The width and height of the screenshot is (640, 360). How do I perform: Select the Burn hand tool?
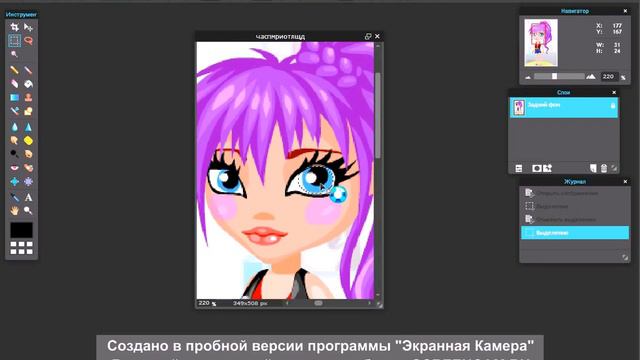pyautogui.click(x=28, y=154)
